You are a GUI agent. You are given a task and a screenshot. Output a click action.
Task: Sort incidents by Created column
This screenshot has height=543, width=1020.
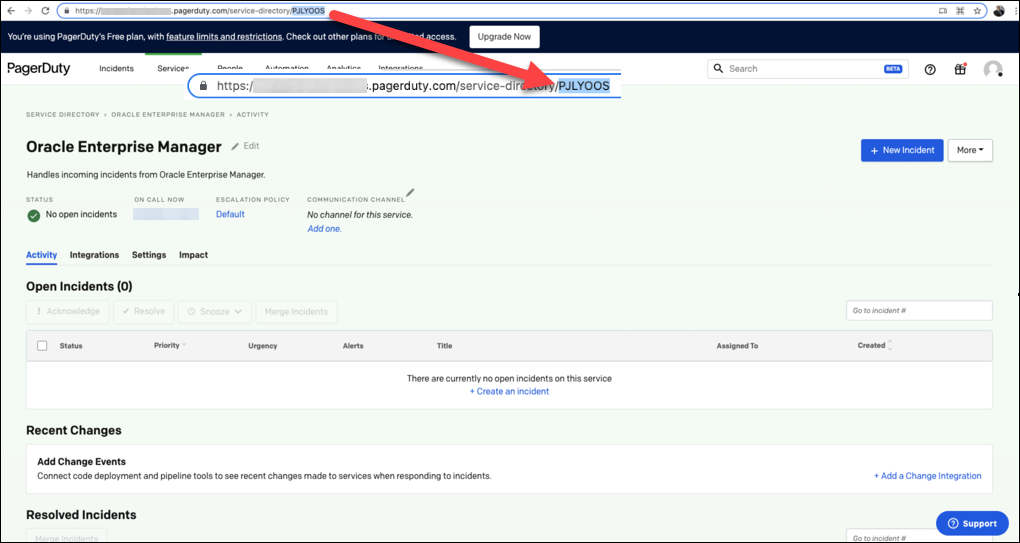coord(875,345)
